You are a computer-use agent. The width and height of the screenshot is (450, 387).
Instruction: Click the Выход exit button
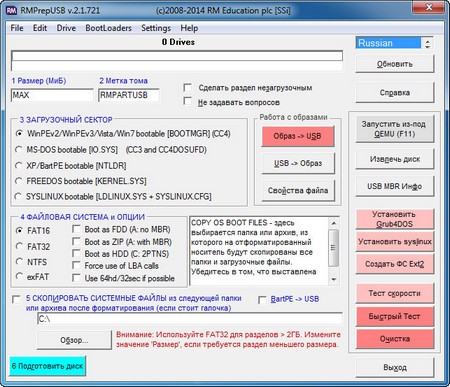tap(395, 368)
